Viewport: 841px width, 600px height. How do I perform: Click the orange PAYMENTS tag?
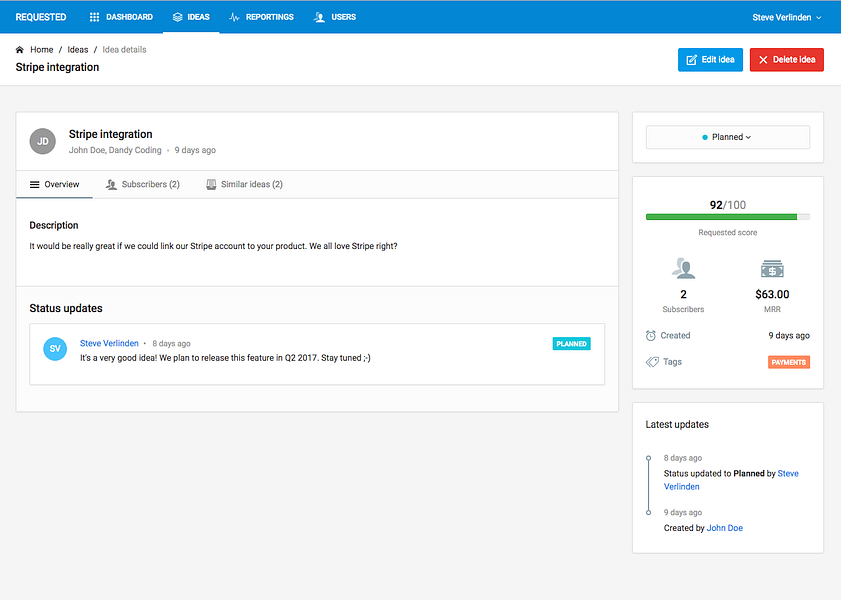click(x=788, y=362)
